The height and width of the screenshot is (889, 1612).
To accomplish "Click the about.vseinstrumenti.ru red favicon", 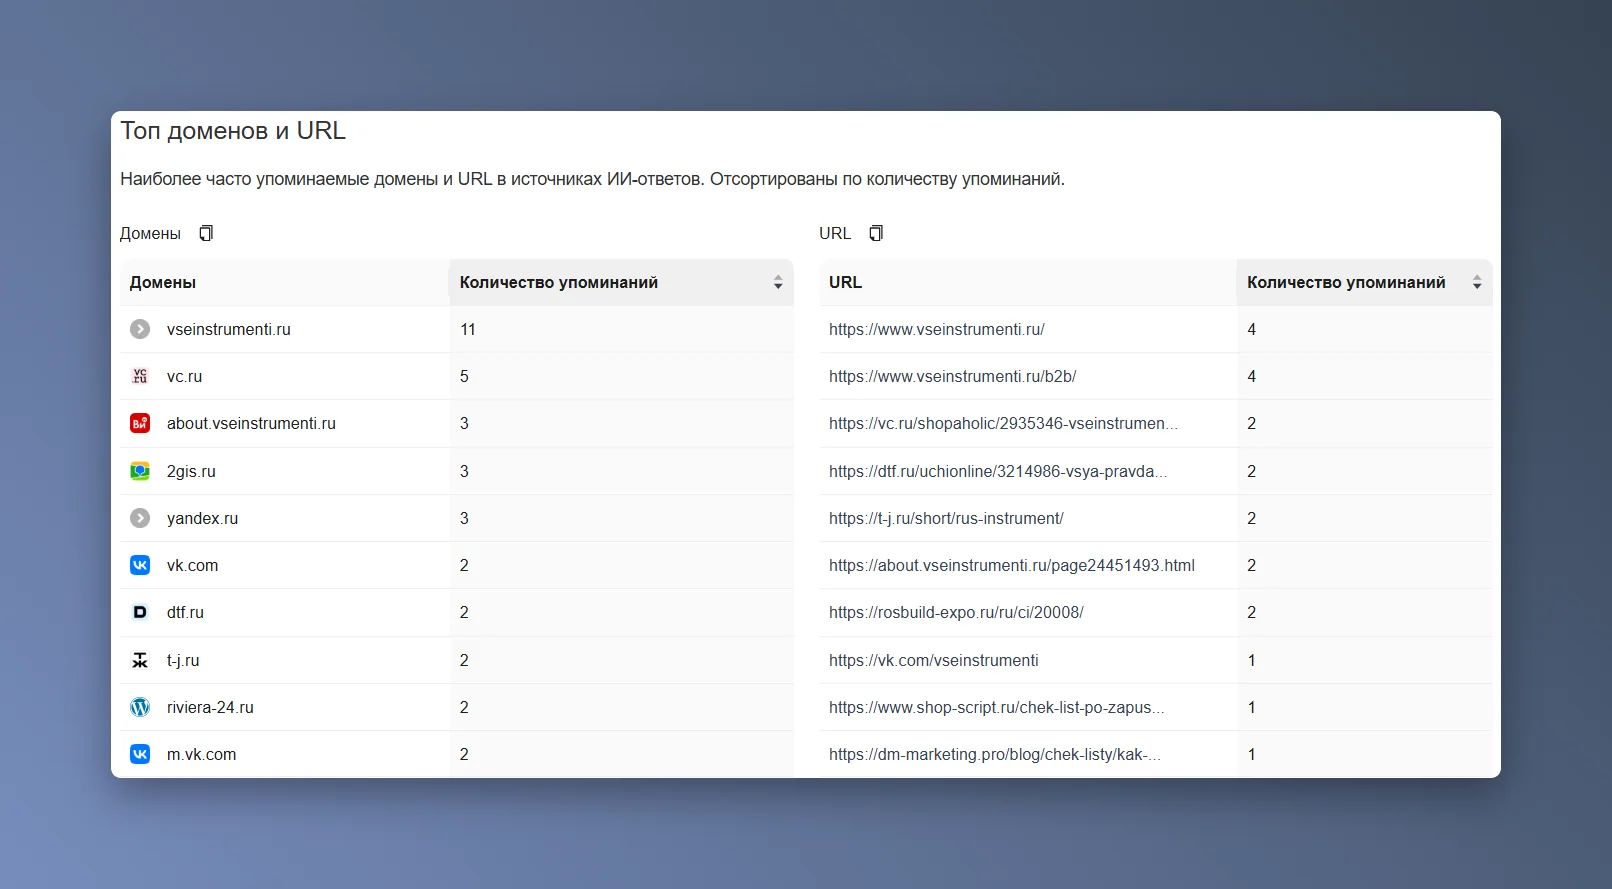I will point(140,423).
